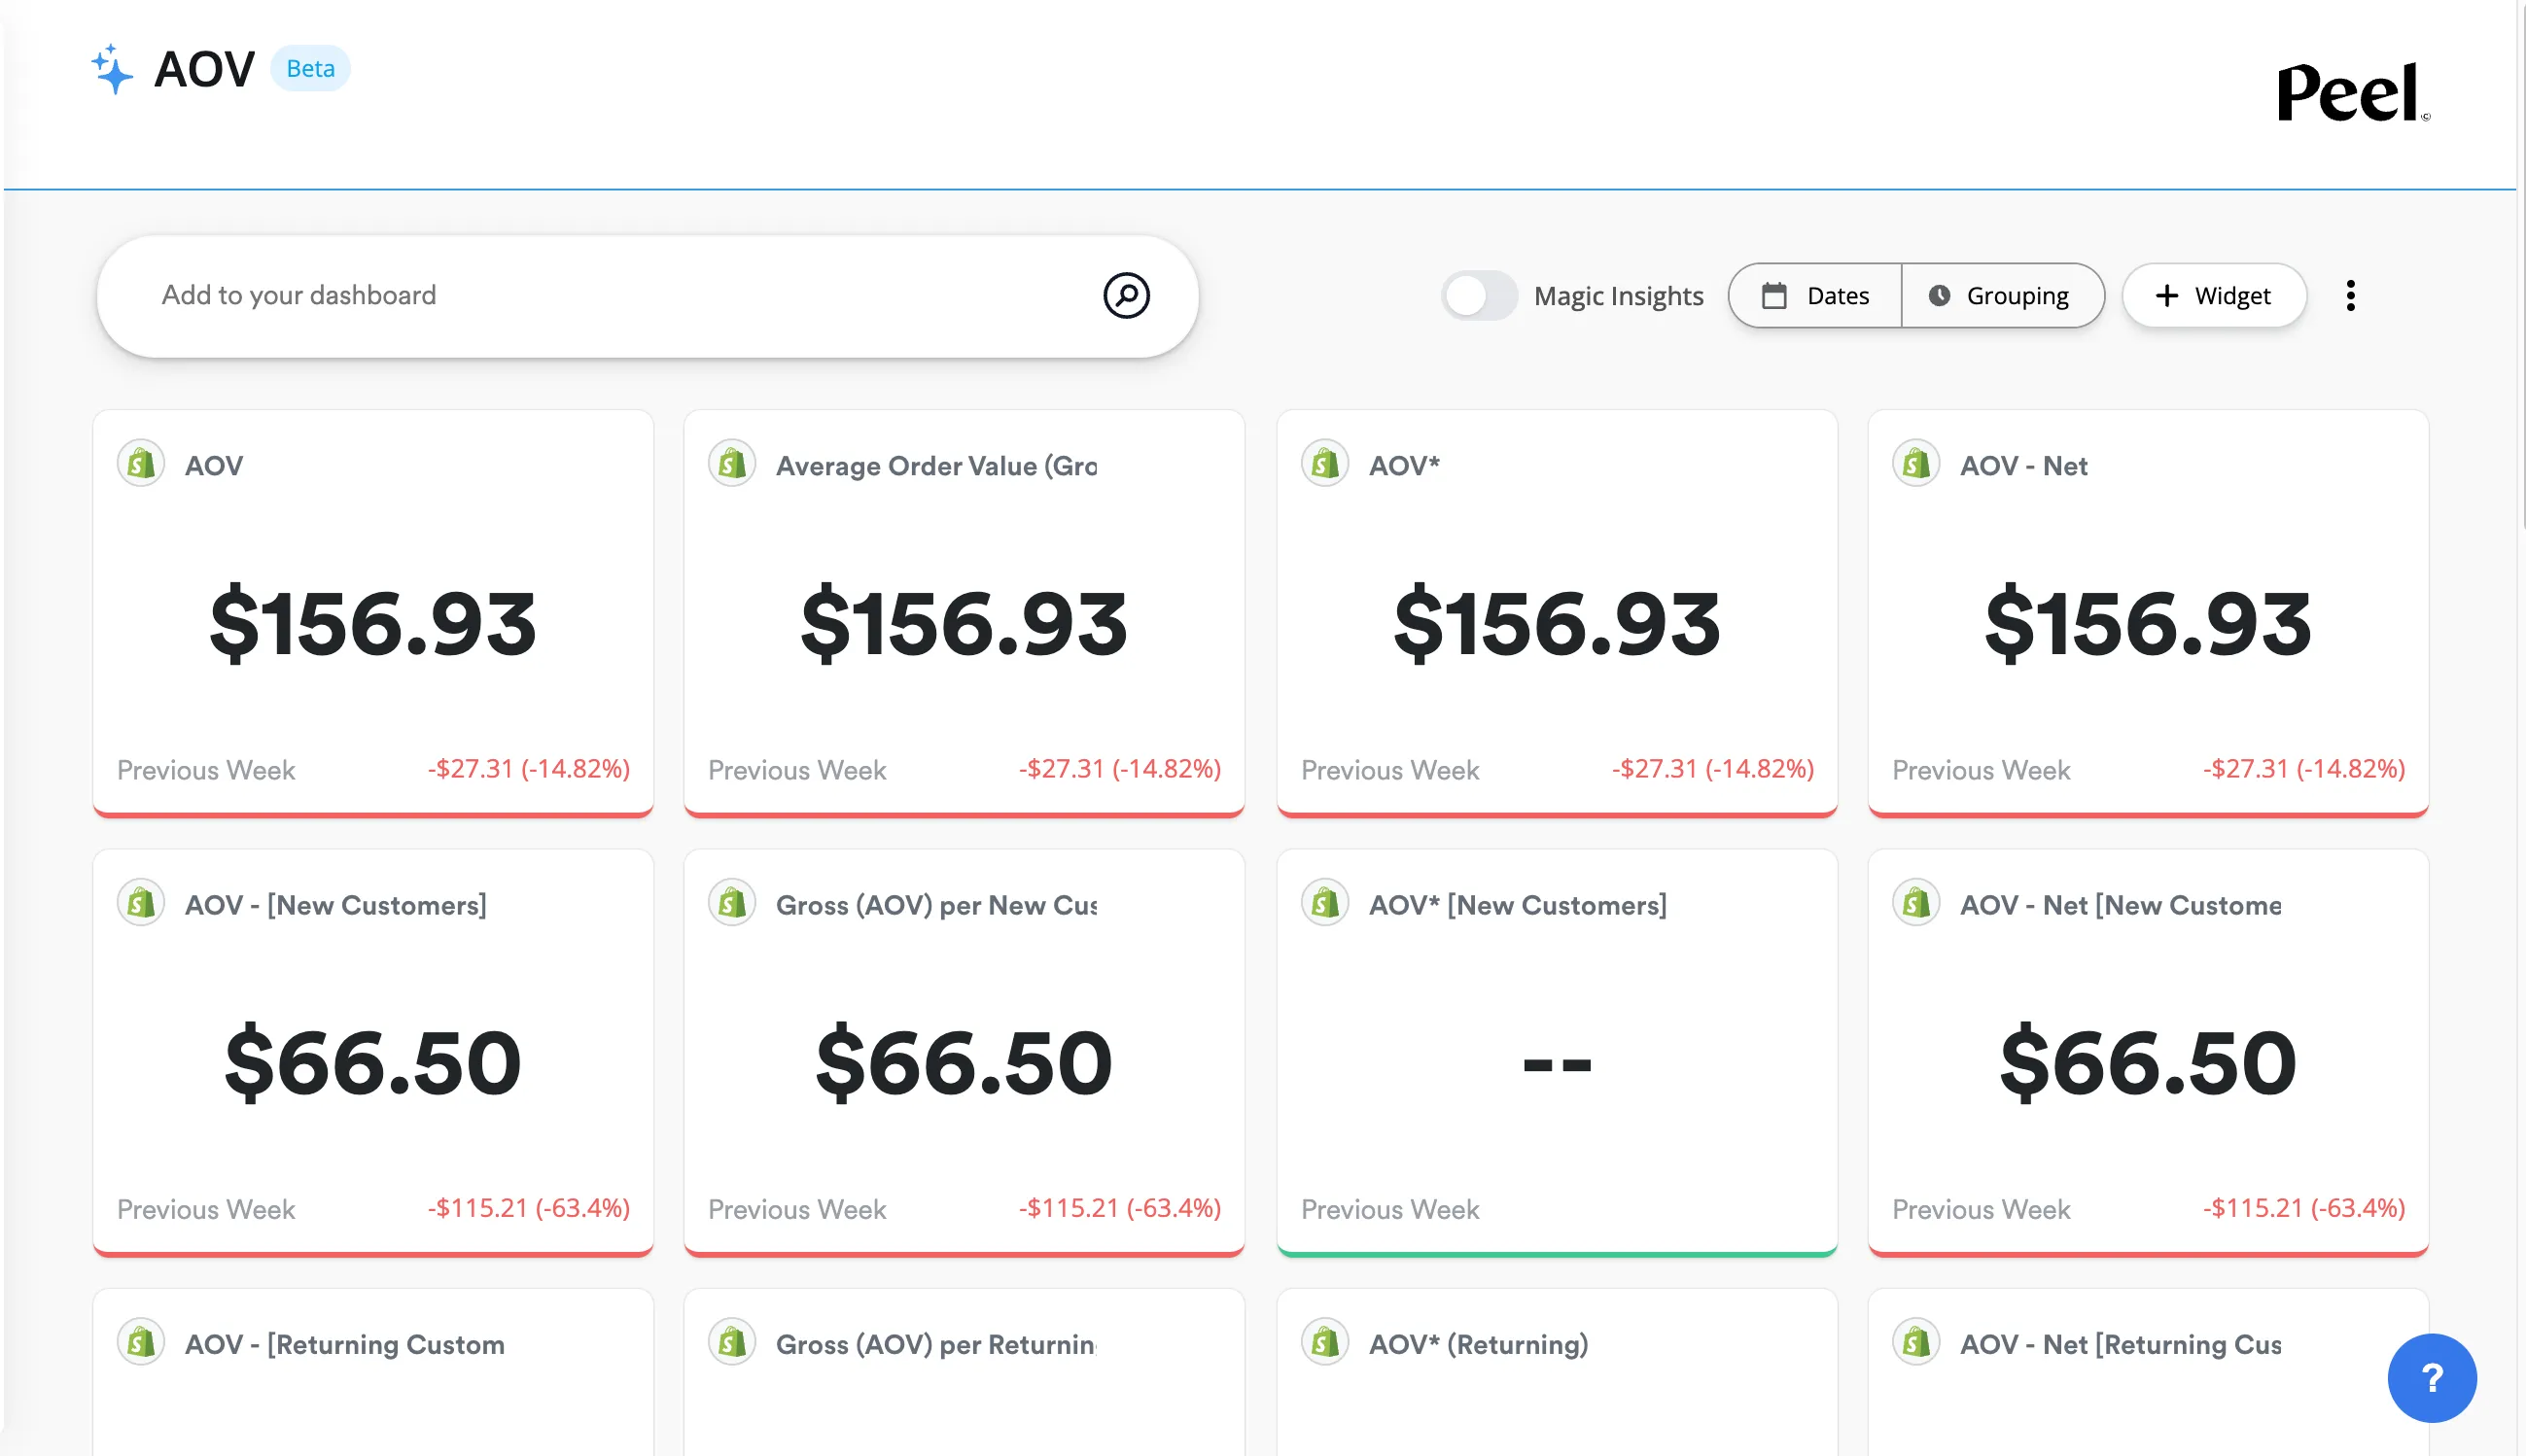The image size is (2526, 1456).
Task: Click -$27.31 (-14.82%) on the AOV card
Action: point(529,769)
